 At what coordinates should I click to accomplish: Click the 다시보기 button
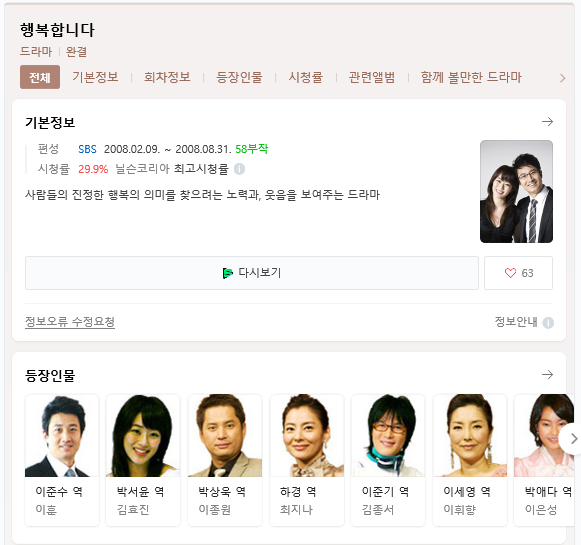coord(252,273)
